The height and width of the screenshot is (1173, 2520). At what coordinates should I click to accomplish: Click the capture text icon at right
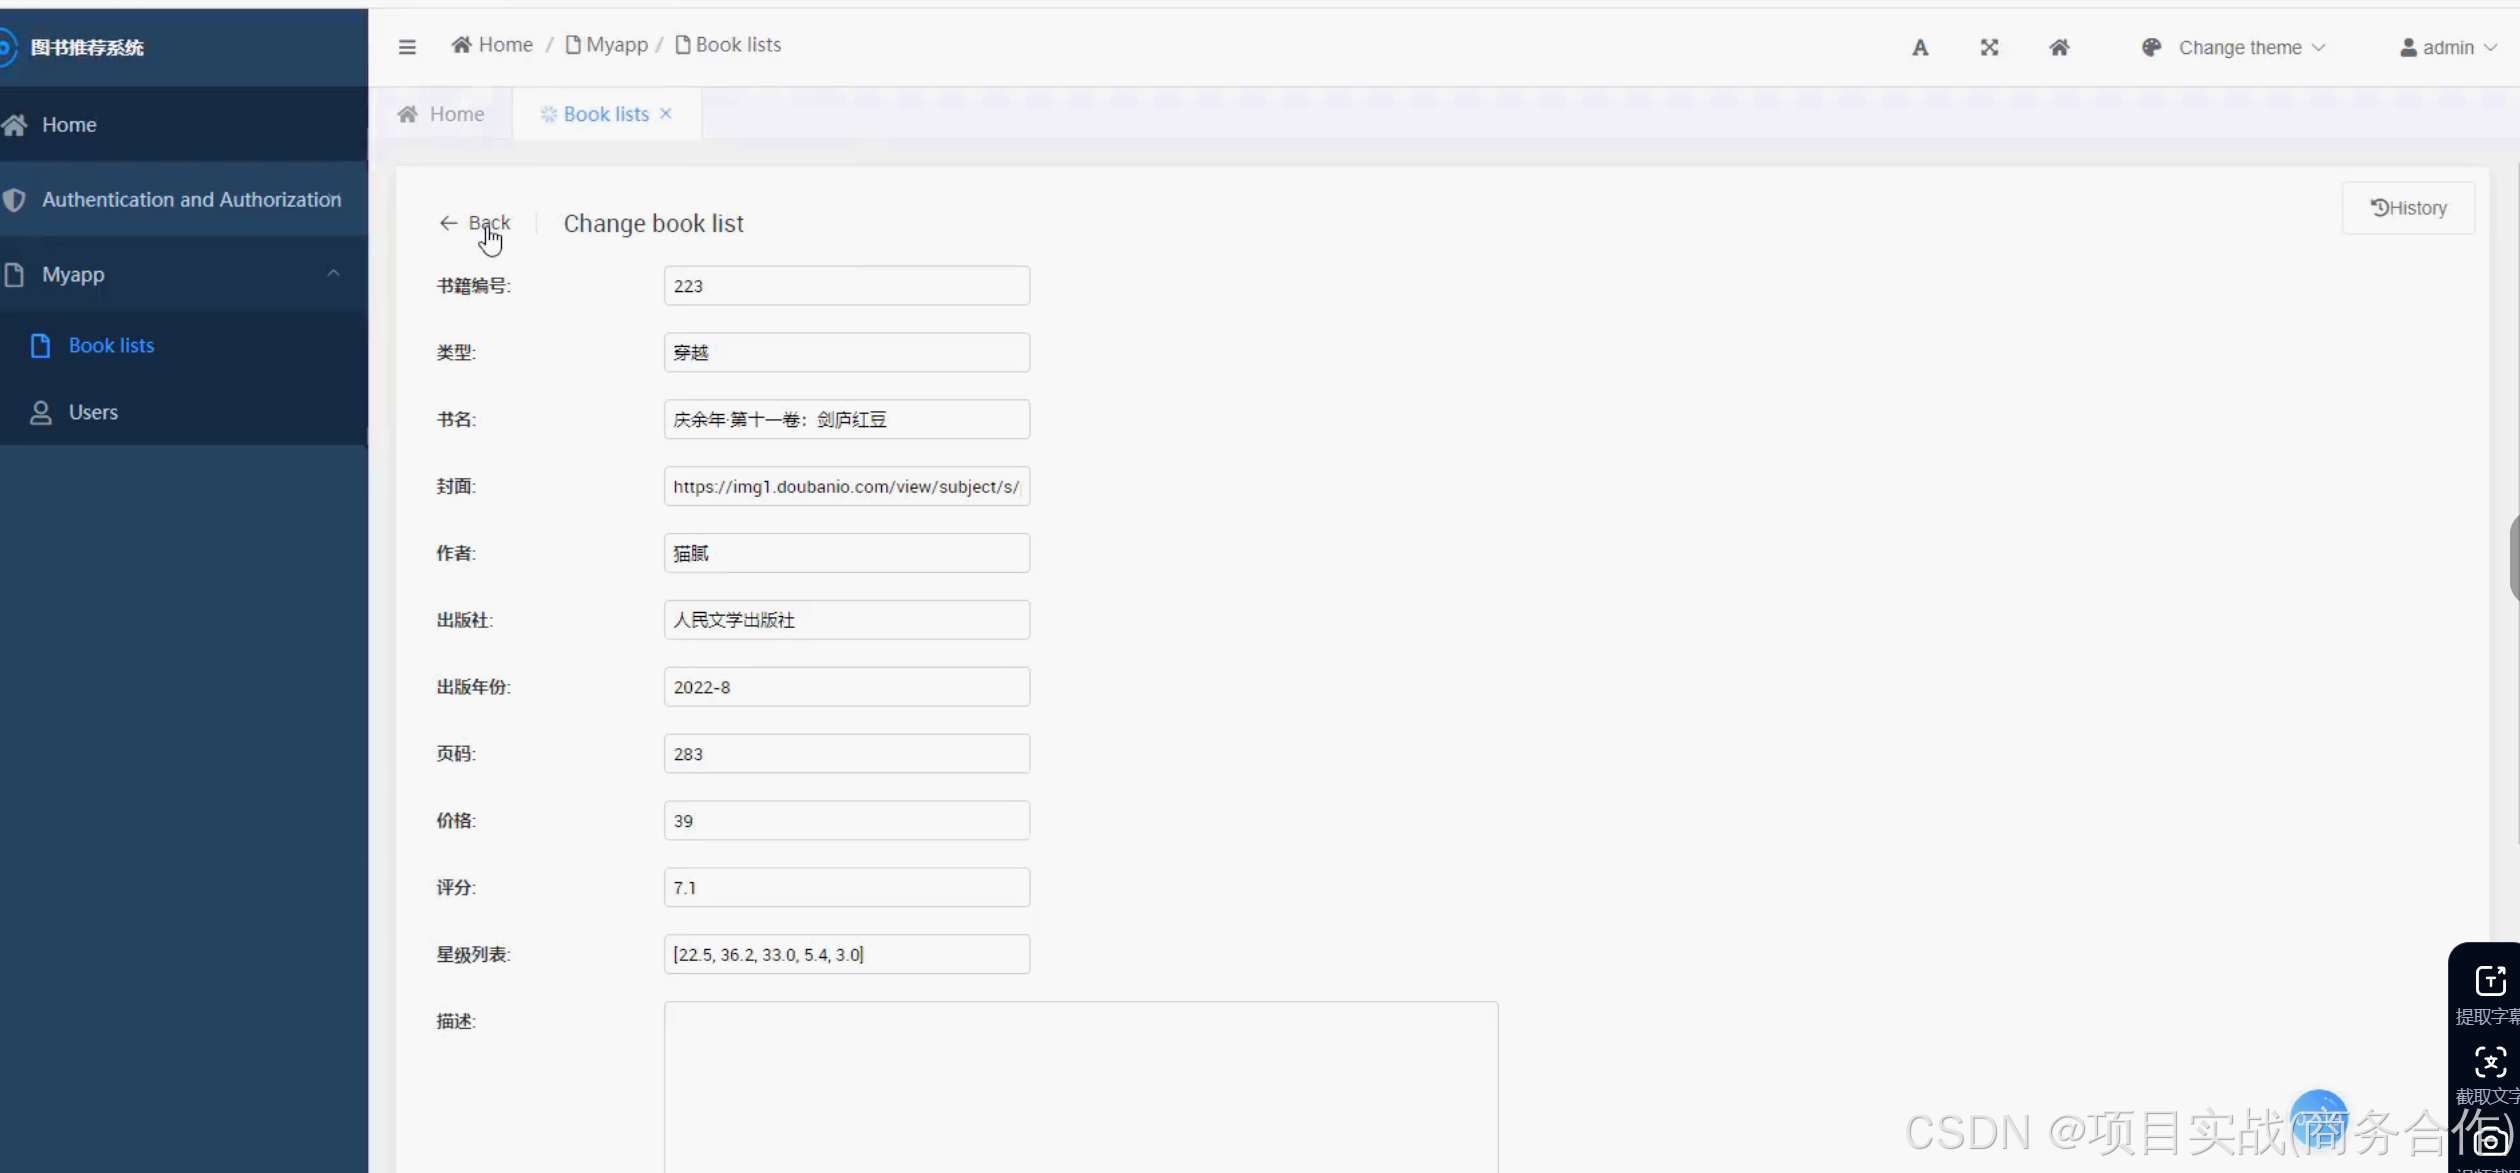pos(2489,1062)
